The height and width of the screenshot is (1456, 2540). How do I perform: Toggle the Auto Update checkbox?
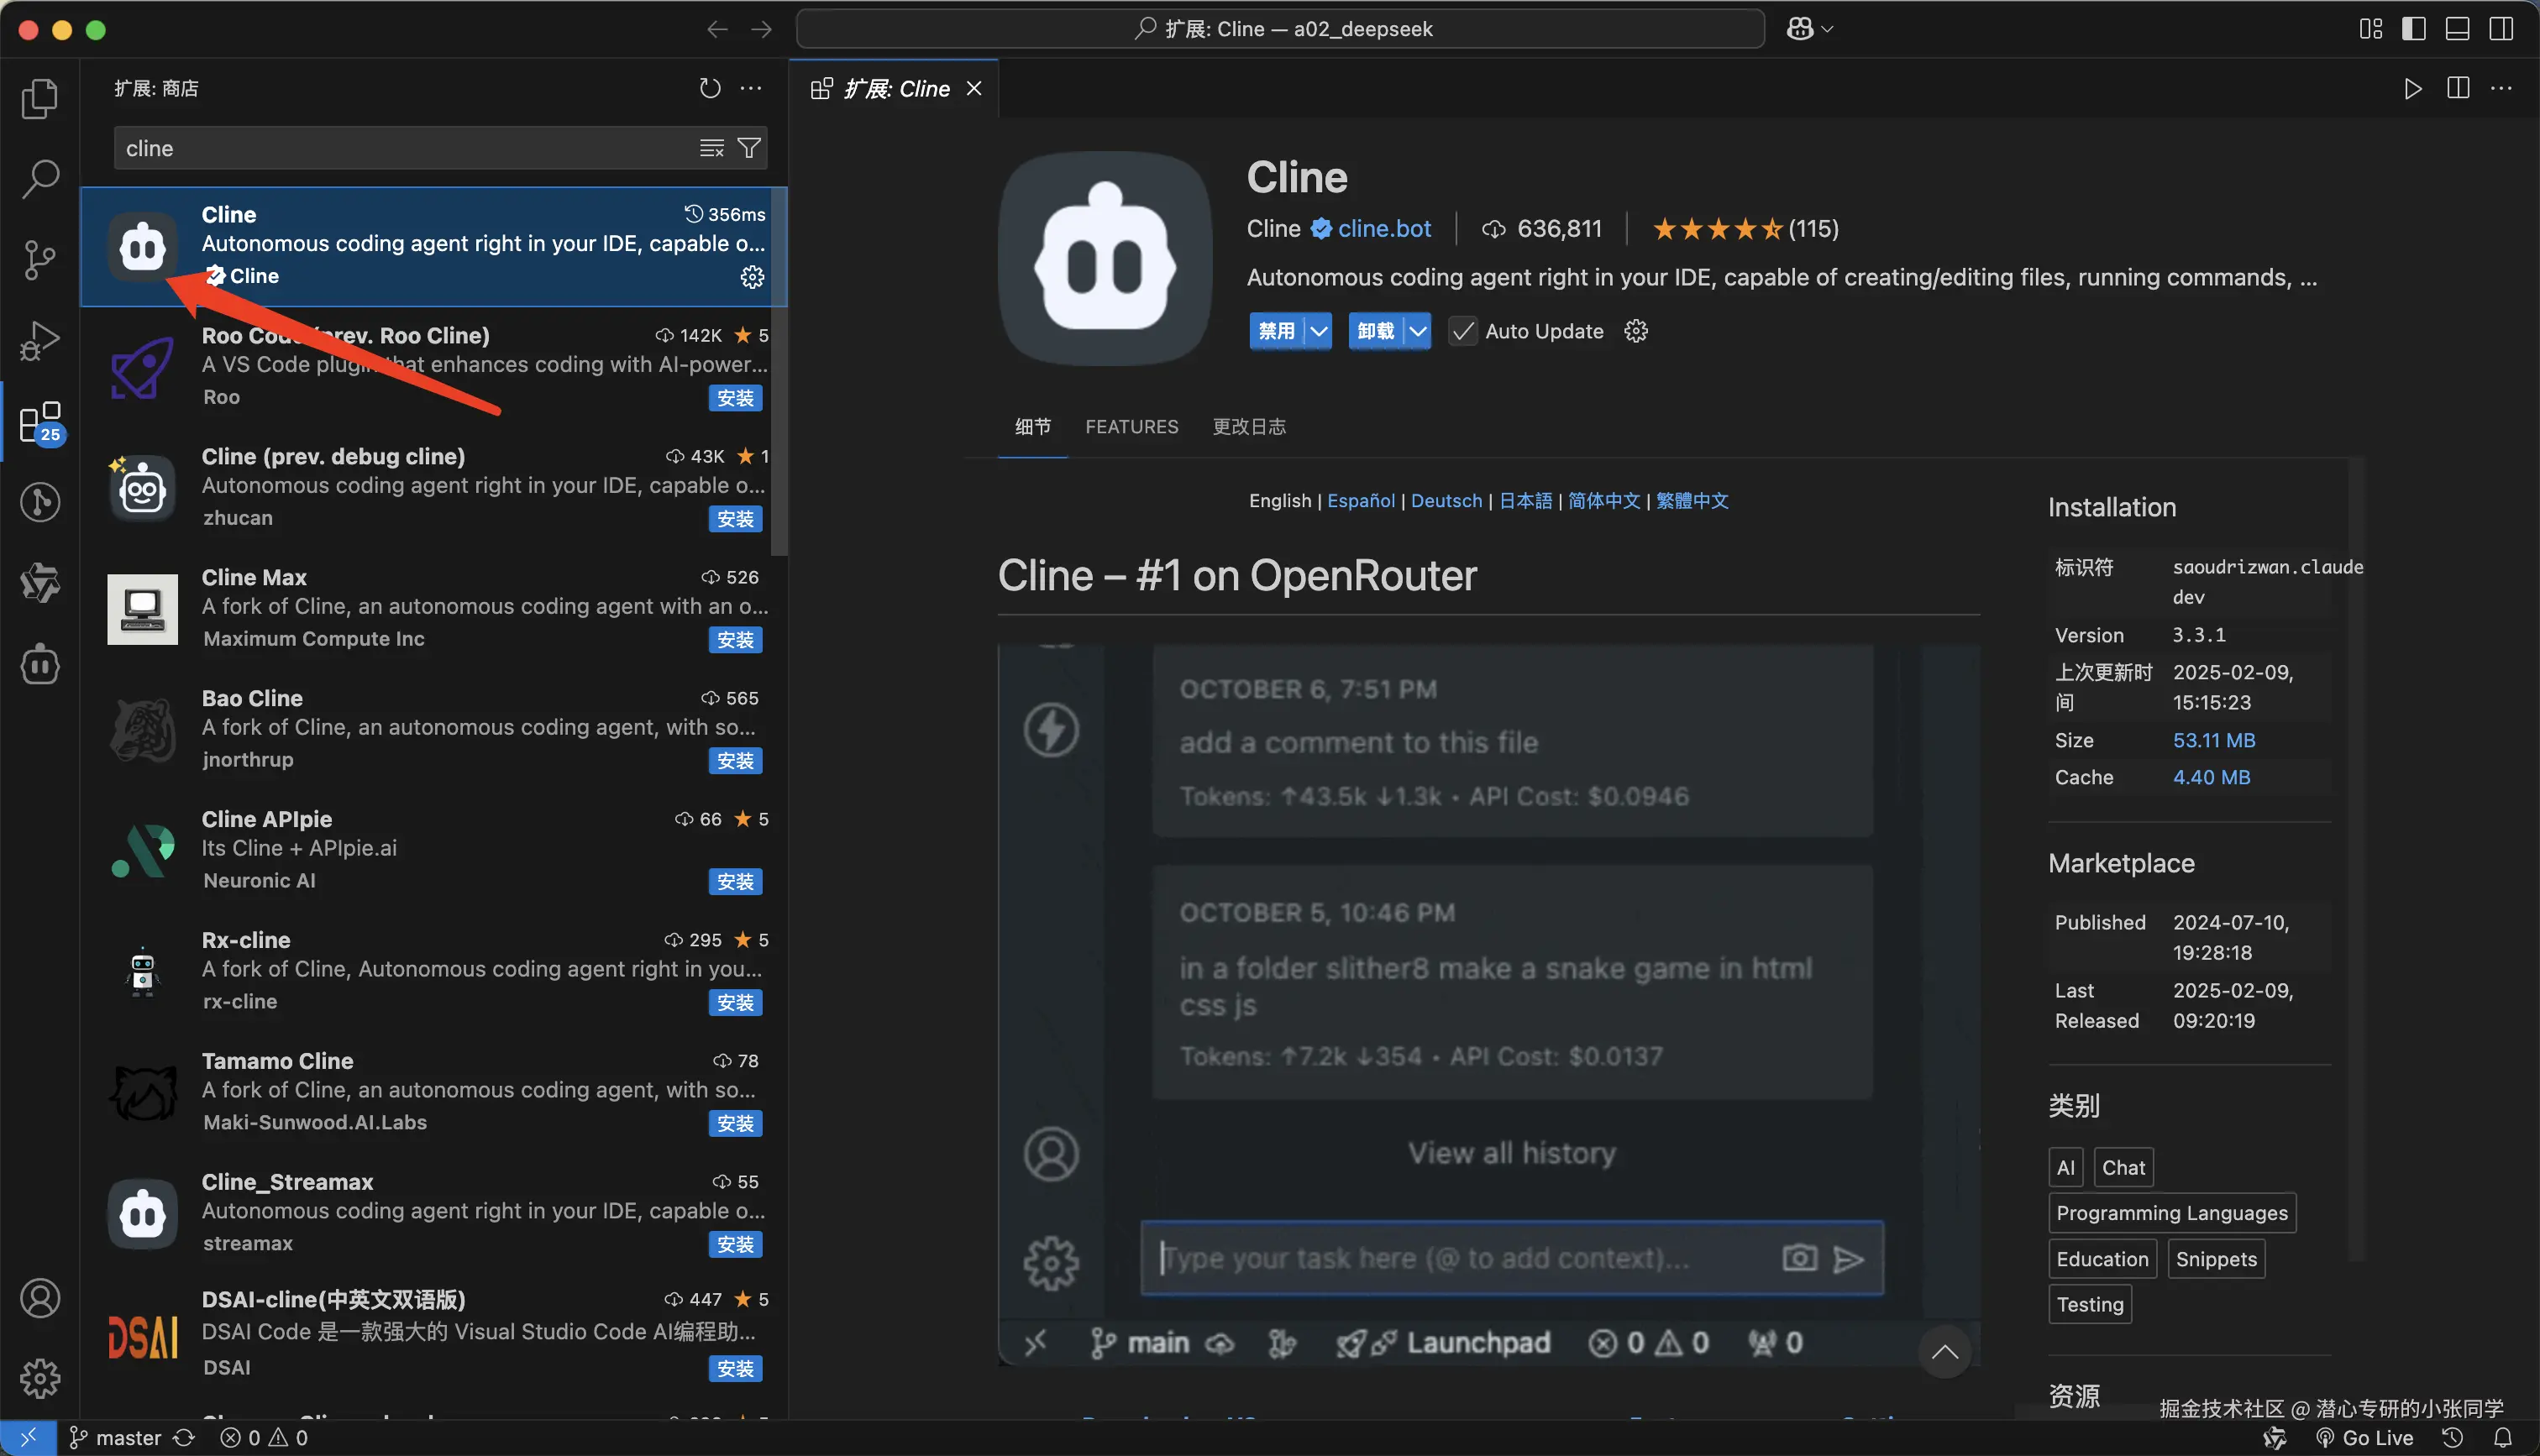click(1463, 331)
